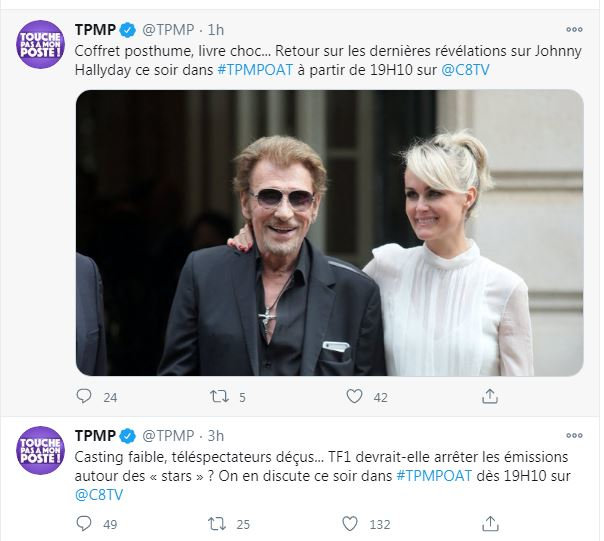Open the TPMP profile name on the first tweet
This screenshot has height=541, width=604.
(95, 28)
